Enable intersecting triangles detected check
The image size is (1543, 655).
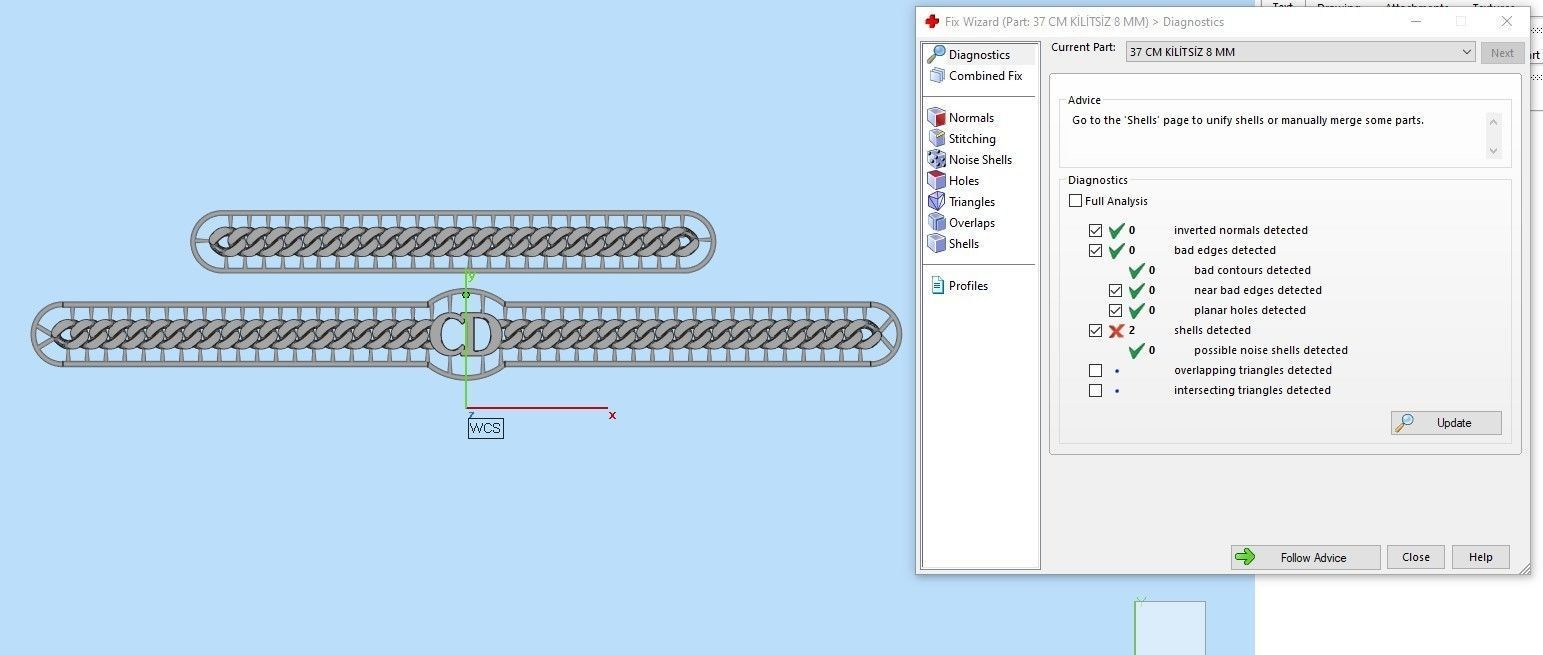coord(1096,391)
